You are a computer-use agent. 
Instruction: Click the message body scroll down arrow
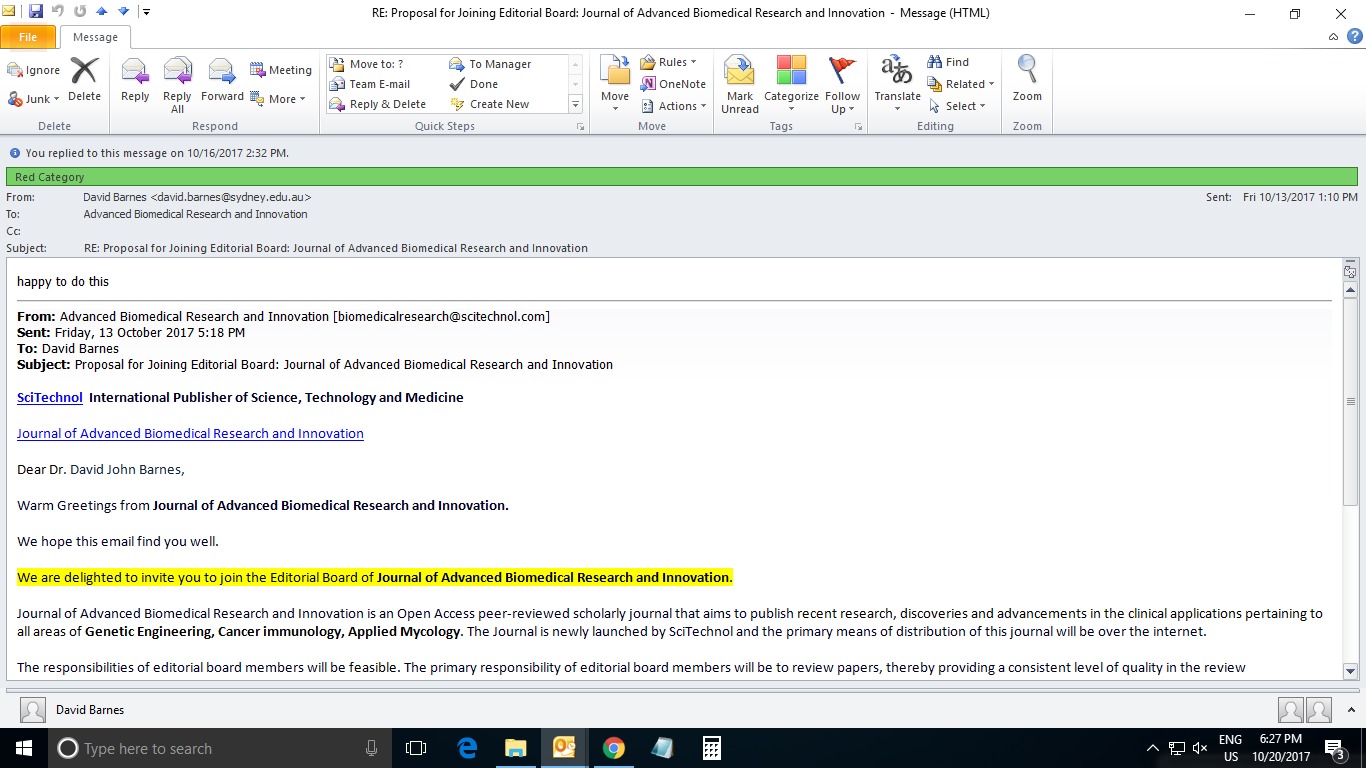click(x=1350, y=671)
